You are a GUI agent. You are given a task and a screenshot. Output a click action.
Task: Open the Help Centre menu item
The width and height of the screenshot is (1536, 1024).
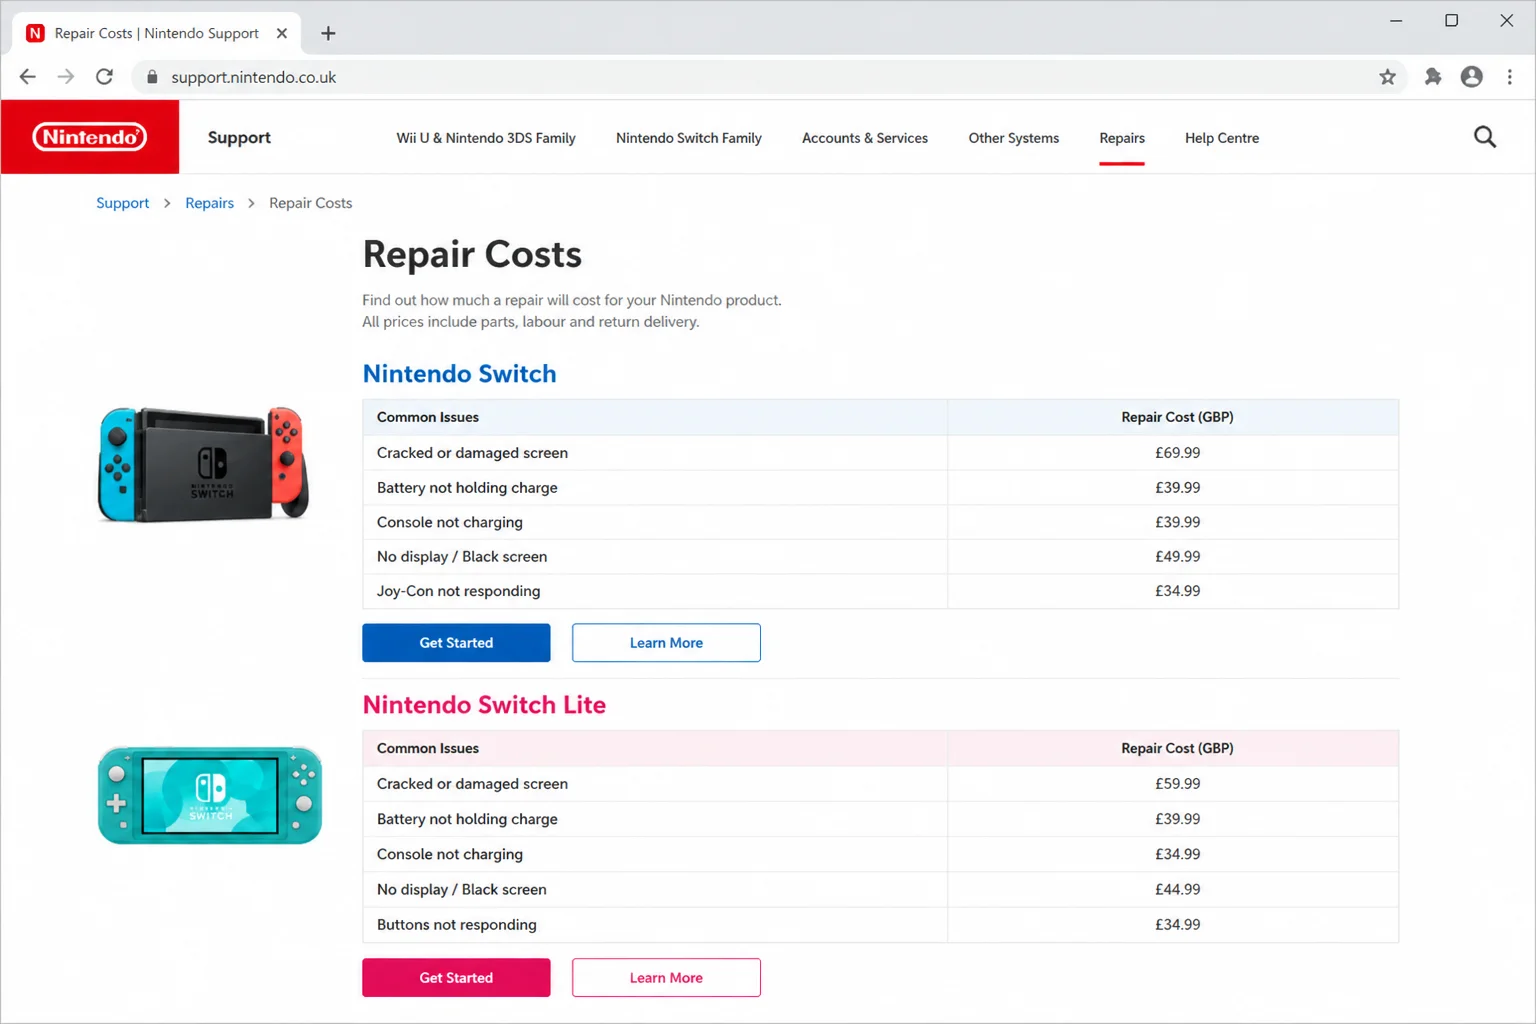point(1222,138)
